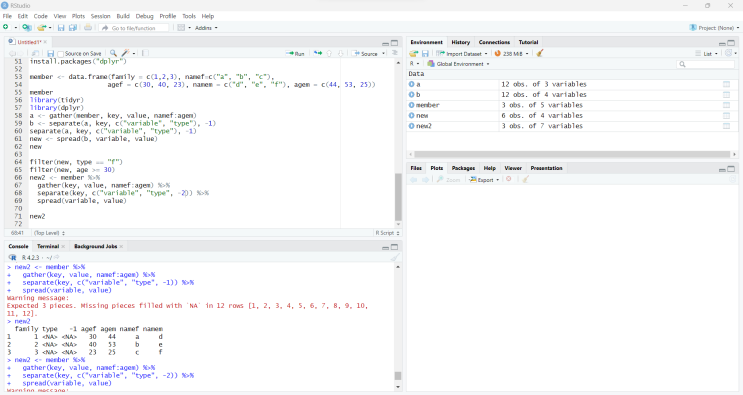Open the workspace panes layout icon
This screenshot has height=395, width=743.
181,27
